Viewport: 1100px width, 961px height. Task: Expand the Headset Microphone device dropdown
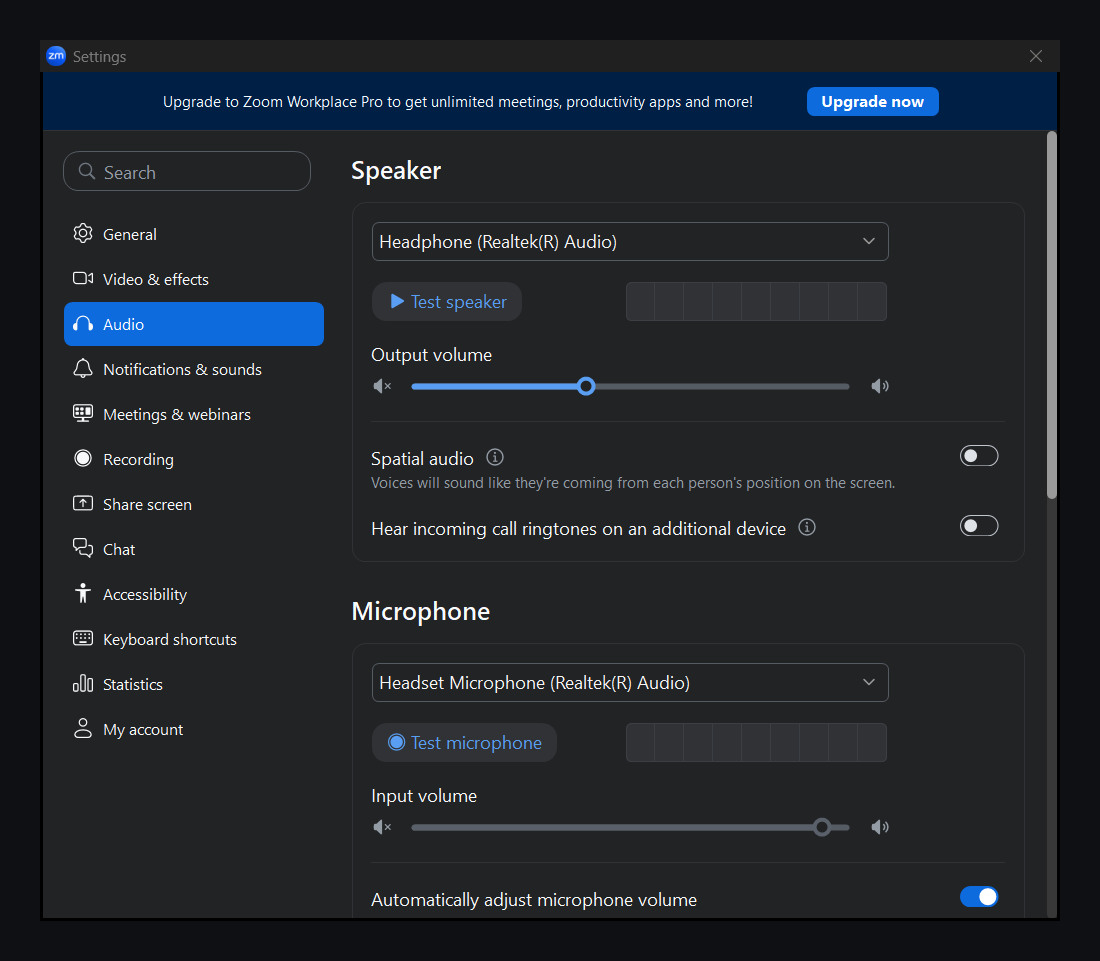[x=630, y=683]
